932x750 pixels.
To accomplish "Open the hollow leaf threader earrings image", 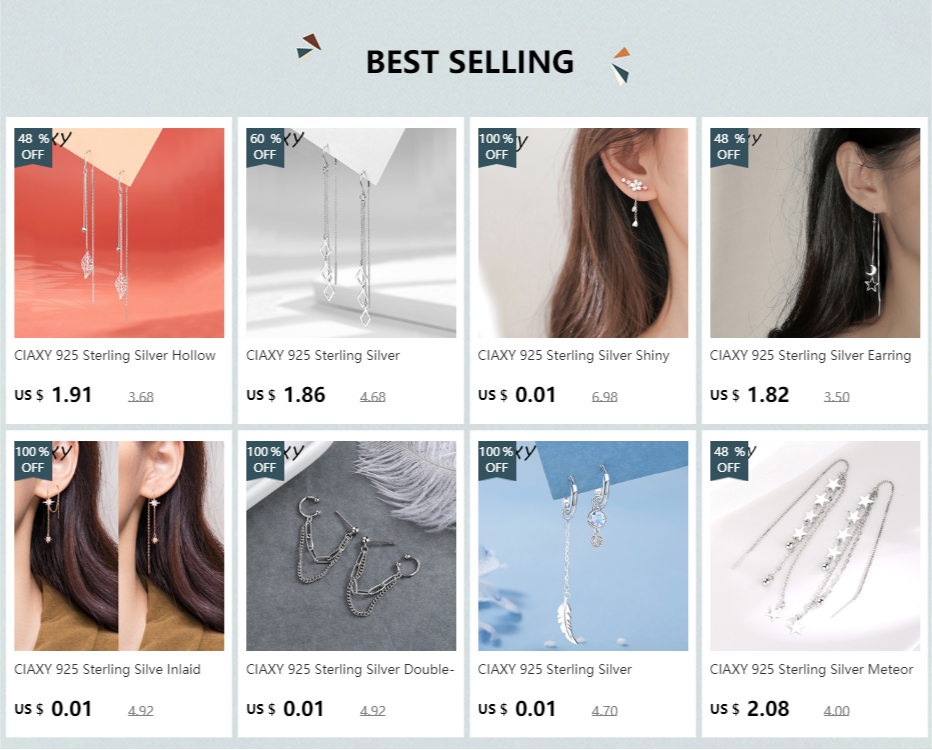I will click(x=119, y=233).
